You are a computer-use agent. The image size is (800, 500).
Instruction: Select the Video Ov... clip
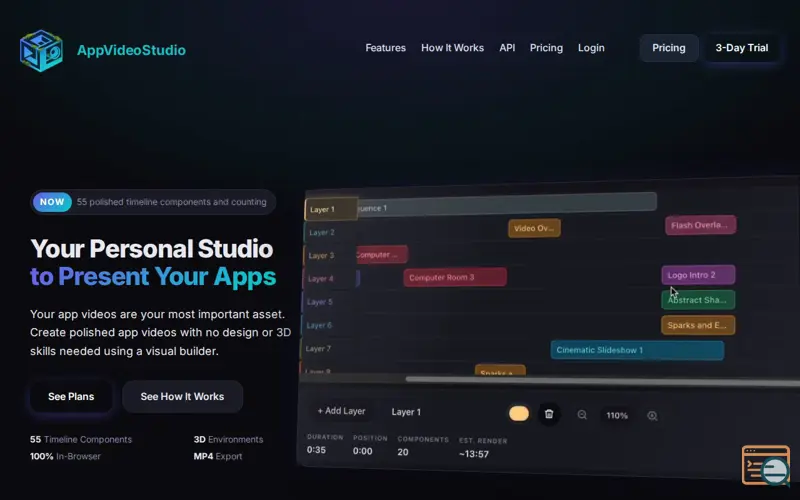coord(534,228)
